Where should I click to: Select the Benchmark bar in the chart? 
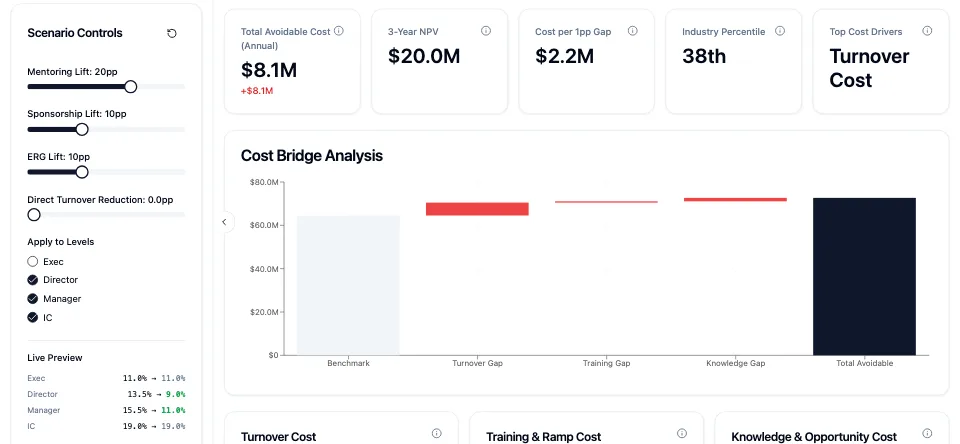tap(348, 285)
